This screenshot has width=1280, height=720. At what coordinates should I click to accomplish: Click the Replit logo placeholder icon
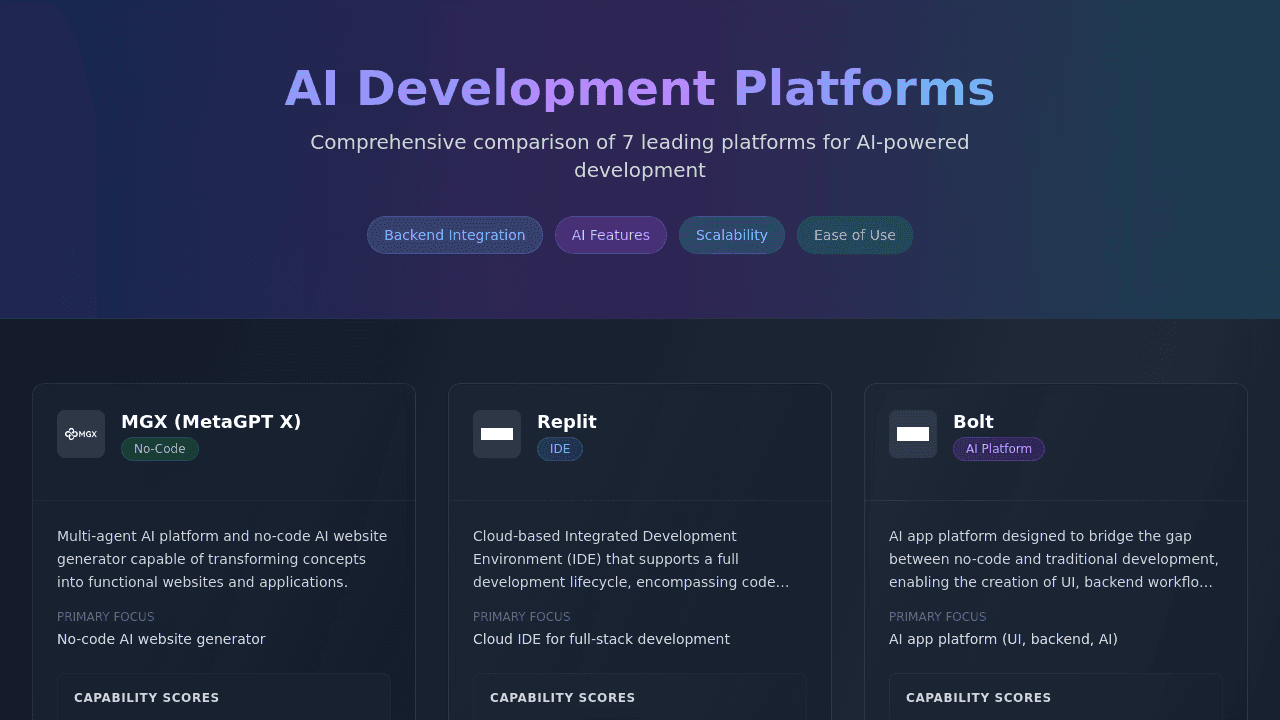497,434
